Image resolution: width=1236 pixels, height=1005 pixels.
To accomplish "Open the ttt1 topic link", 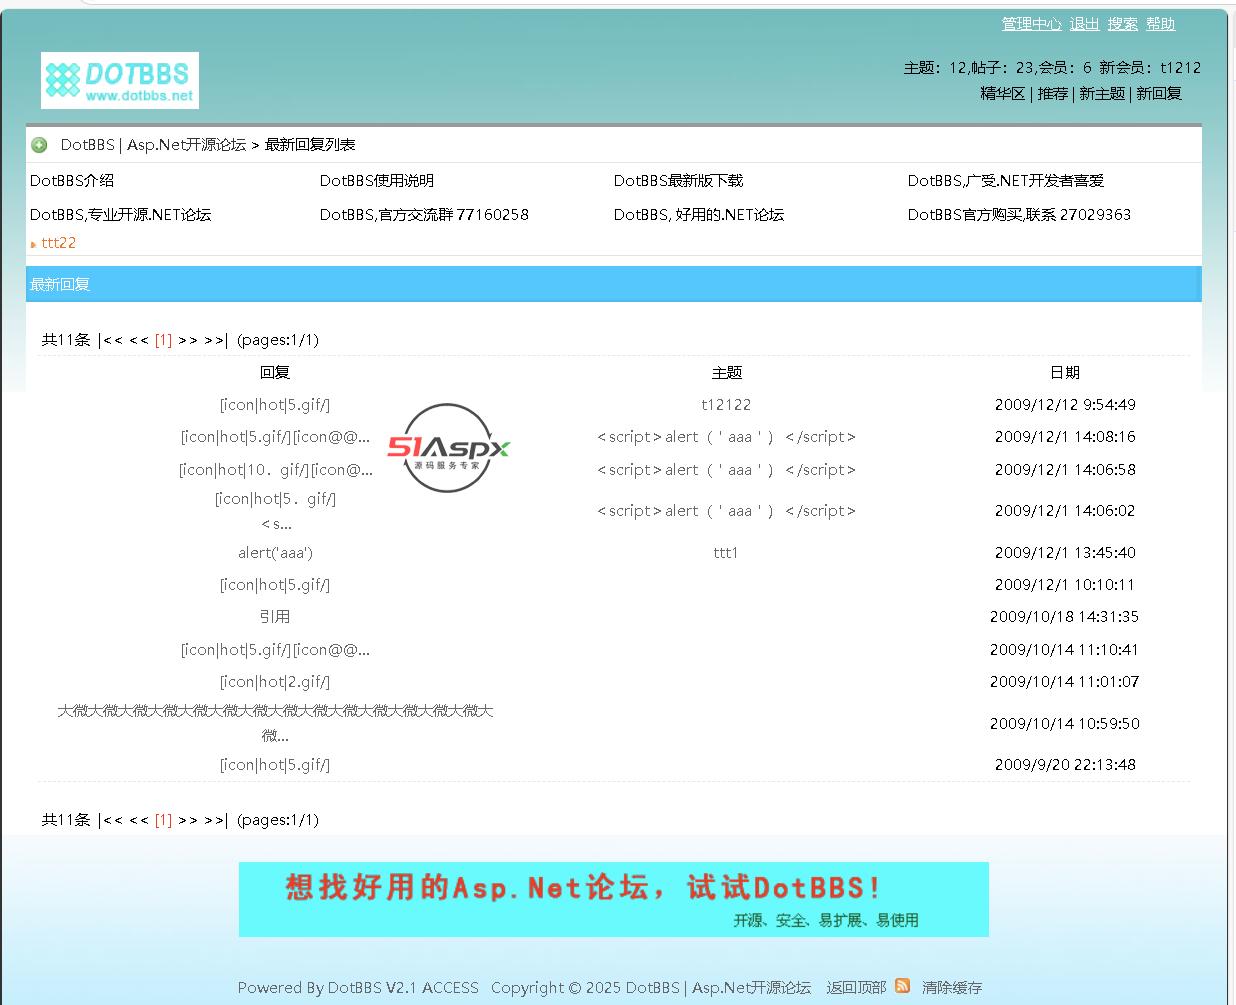I will pos(726,553).
